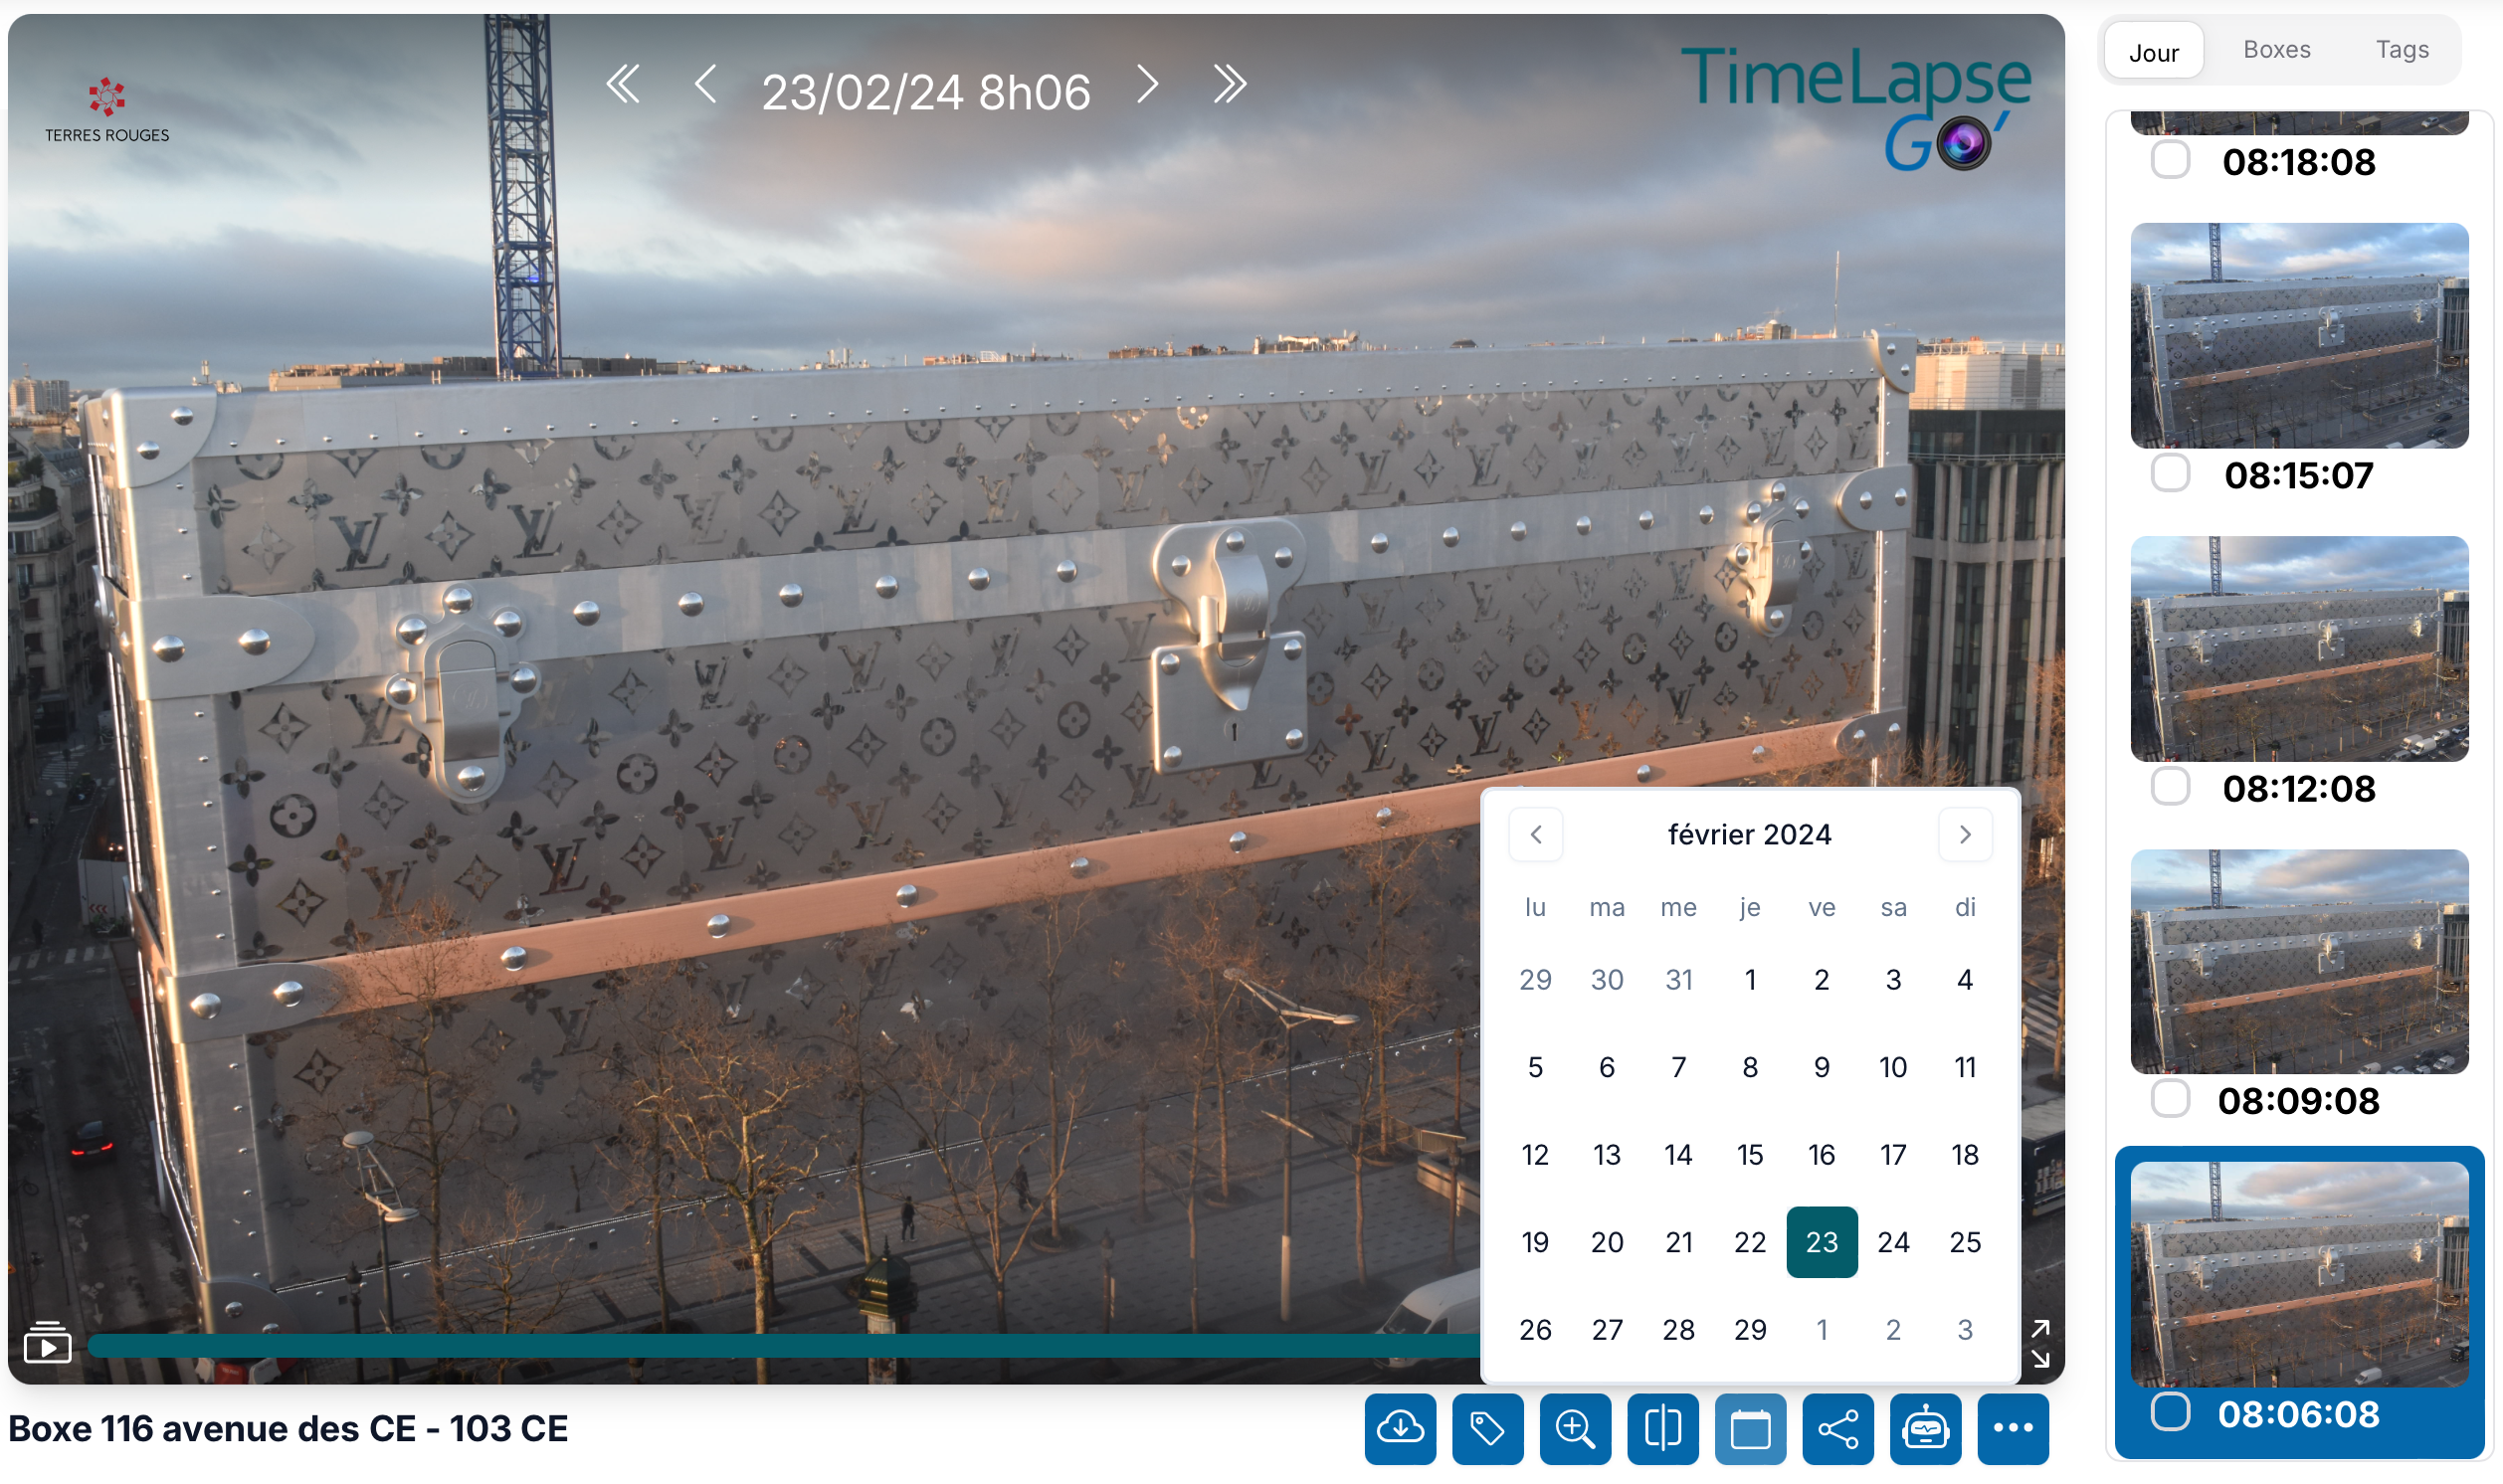Viewport: 2503px width, 1484px height.
Task: Select February 21 in the calendar
Action: click(1678, 1242)
